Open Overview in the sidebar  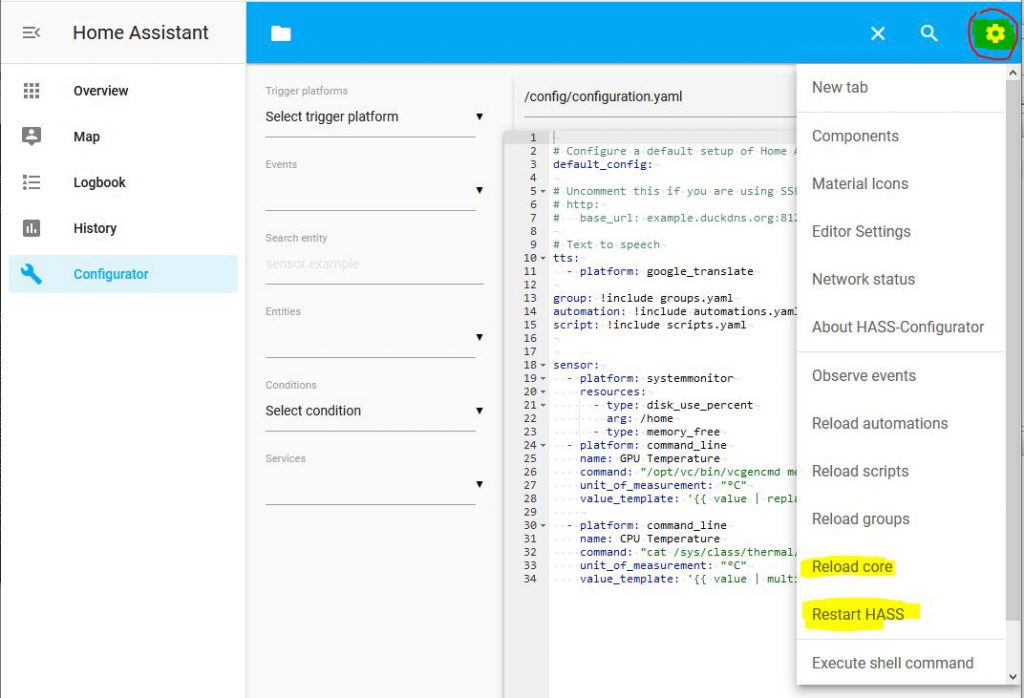coord(123,91)
